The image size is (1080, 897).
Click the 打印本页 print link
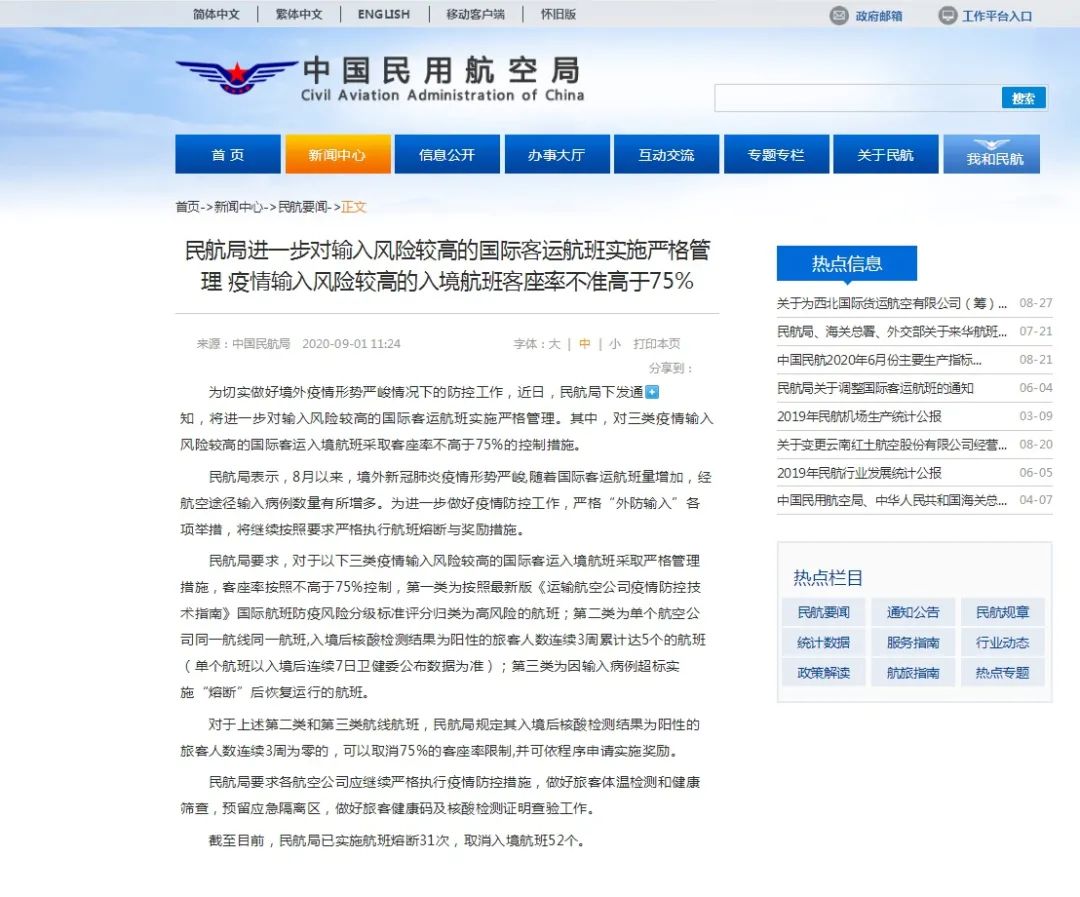point(656,344)
